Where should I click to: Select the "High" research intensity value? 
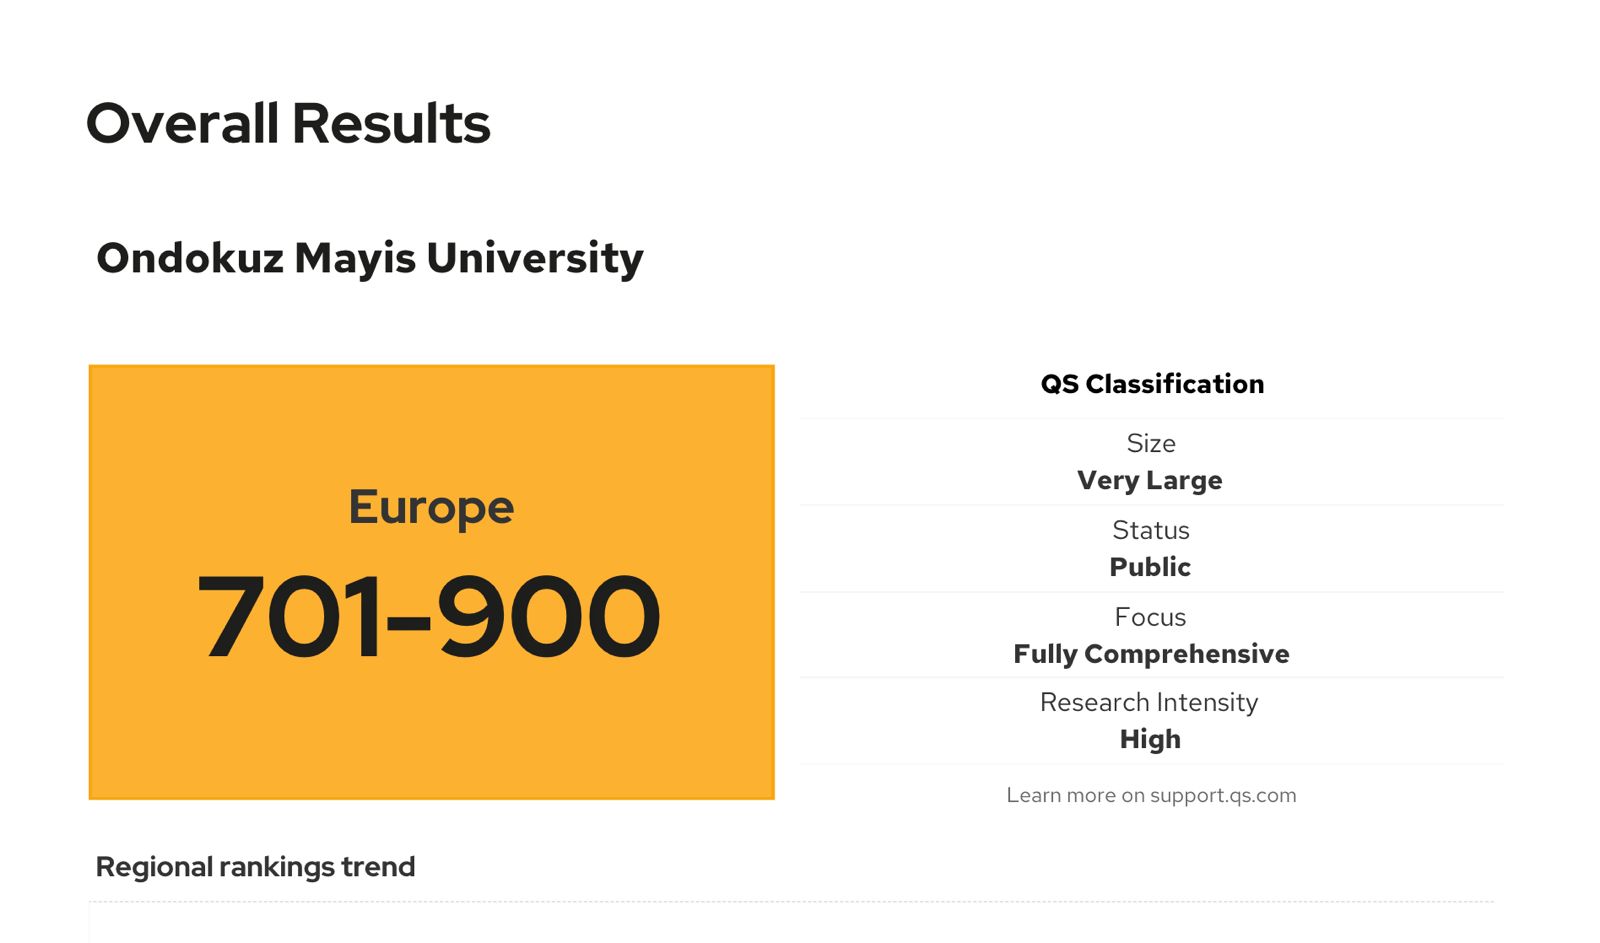(1150, 739)
